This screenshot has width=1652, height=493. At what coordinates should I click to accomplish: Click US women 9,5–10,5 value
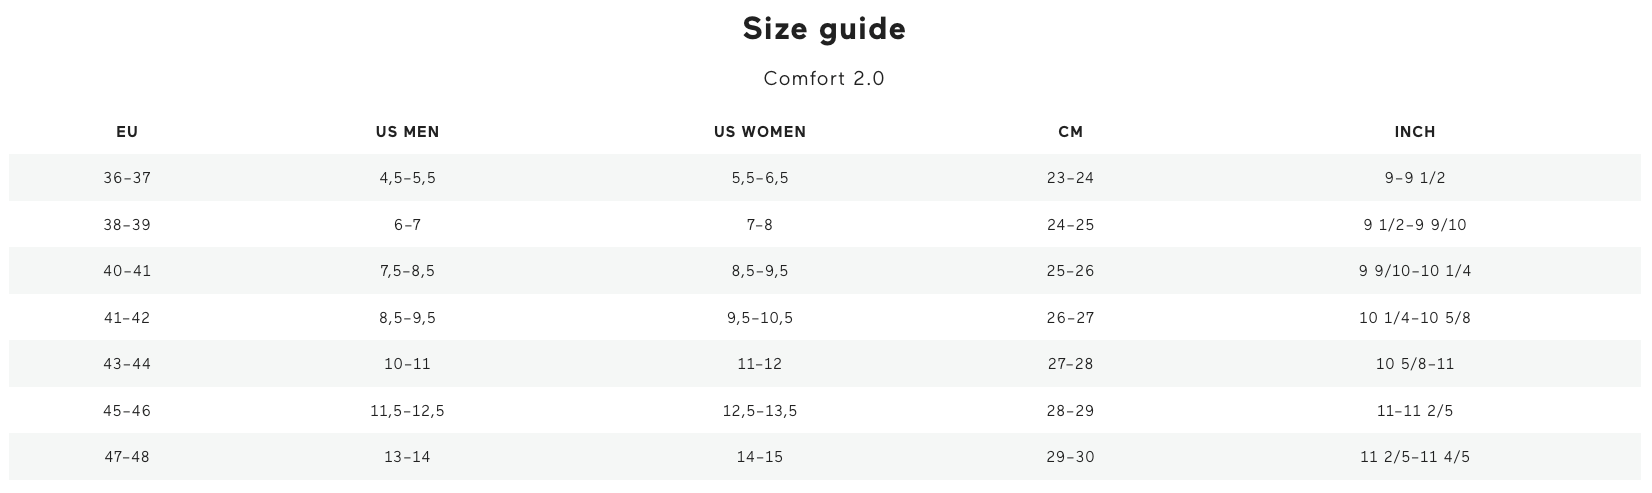[760, 318]
